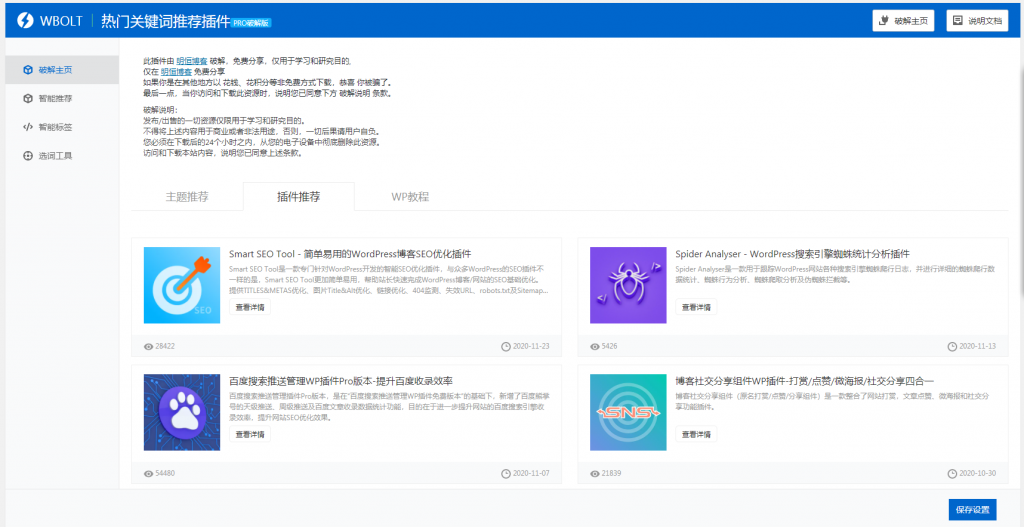Open 智能推荐 in the left sidebar
Screen dimensions: 1024x527
54,99
